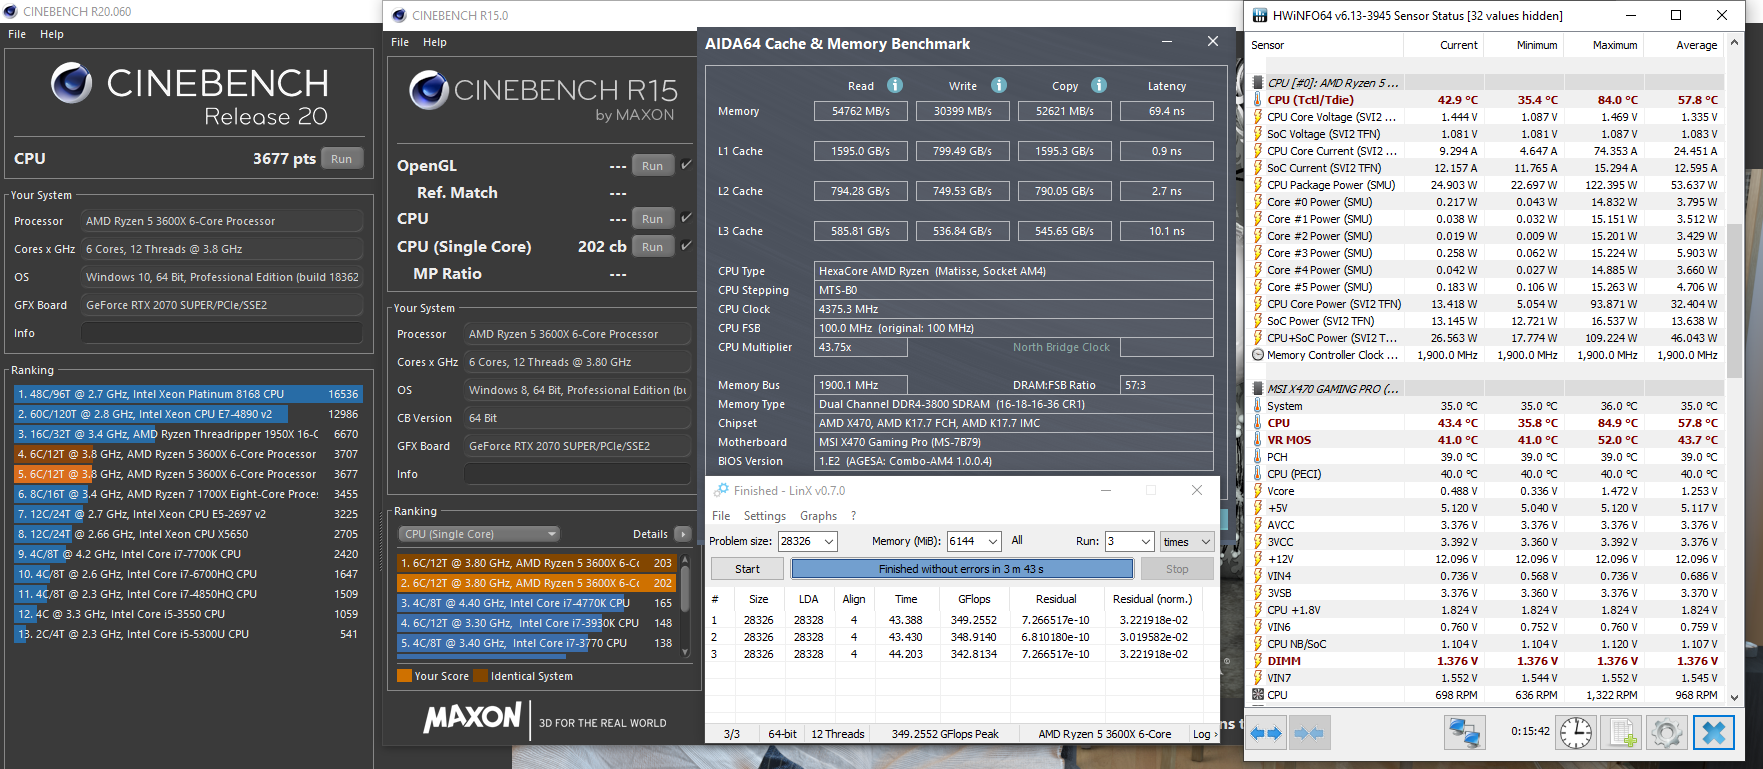Image resolution: width=1763 pixels, height=769 pixels.
Task: Click Maximum column header in HWiNFO
Action: [1604, 45]
